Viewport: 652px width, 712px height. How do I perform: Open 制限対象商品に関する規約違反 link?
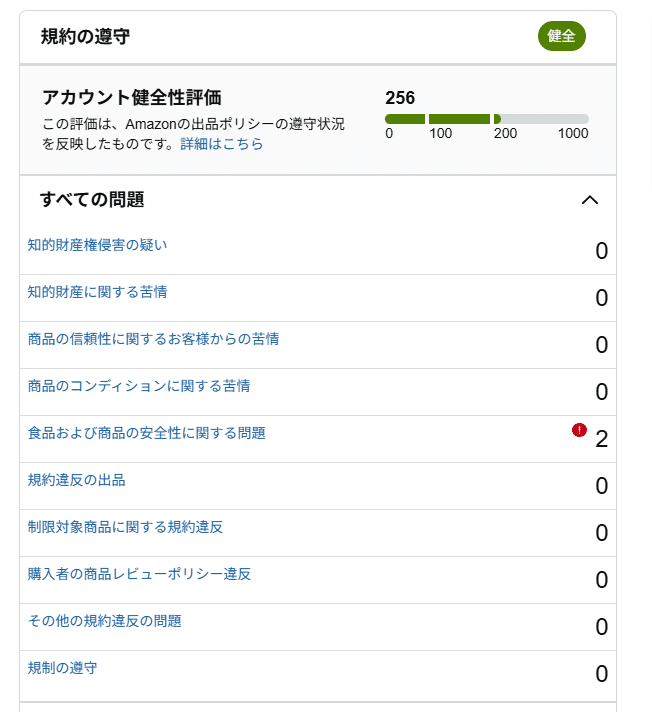[x=125, y=527]
